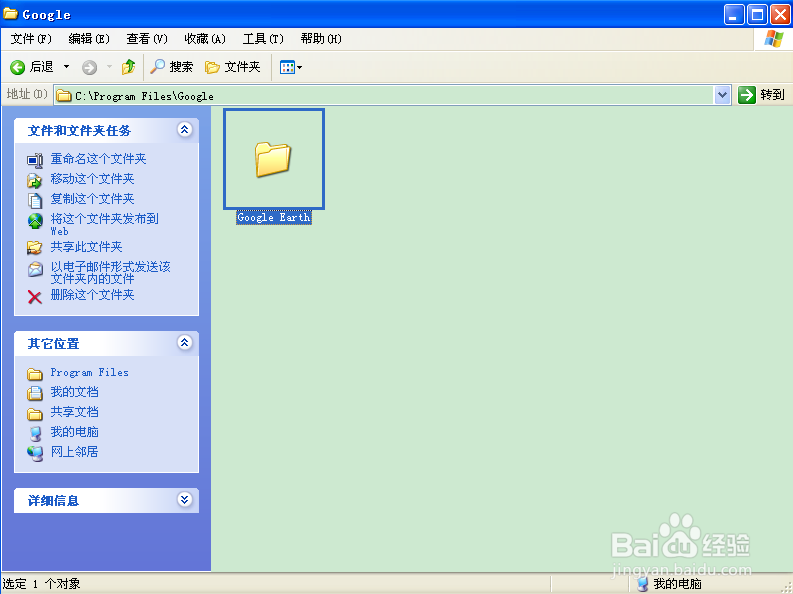
Task: Open 我的文档 link
Action: click(x=74, y=392)
